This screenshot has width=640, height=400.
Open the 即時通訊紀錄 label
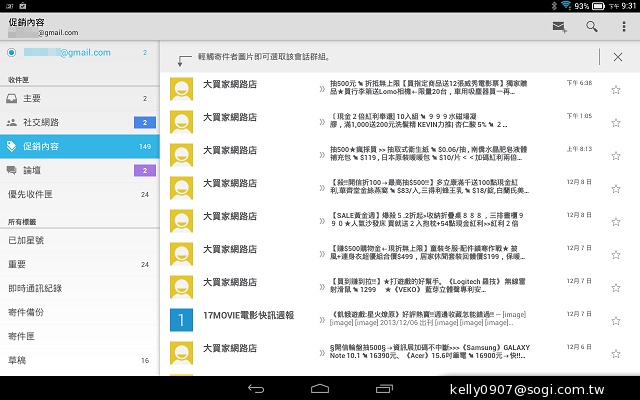click(80, 288)
